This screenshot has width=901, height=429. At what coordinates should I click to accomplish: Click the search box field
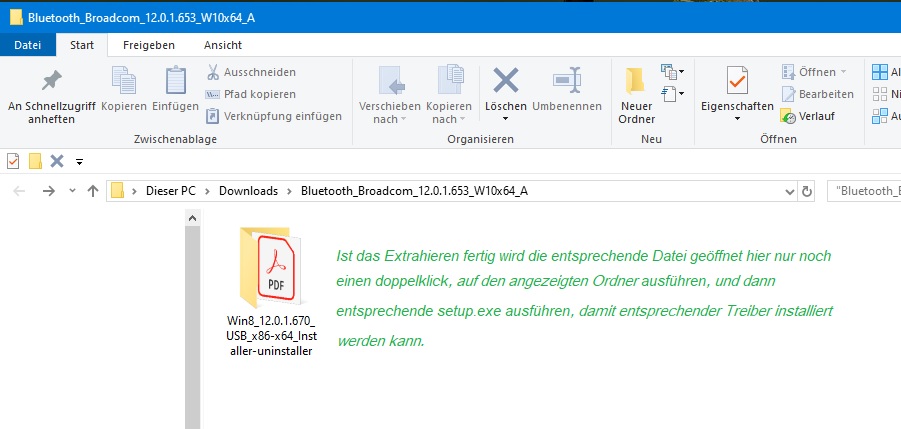point(864,191)
